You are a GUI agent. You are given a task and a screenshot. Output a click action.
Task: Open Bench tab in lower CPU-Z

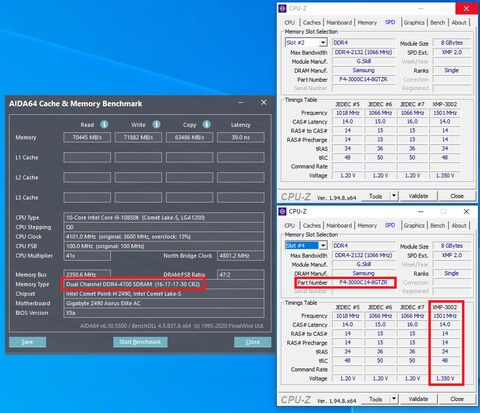(438, 225)
